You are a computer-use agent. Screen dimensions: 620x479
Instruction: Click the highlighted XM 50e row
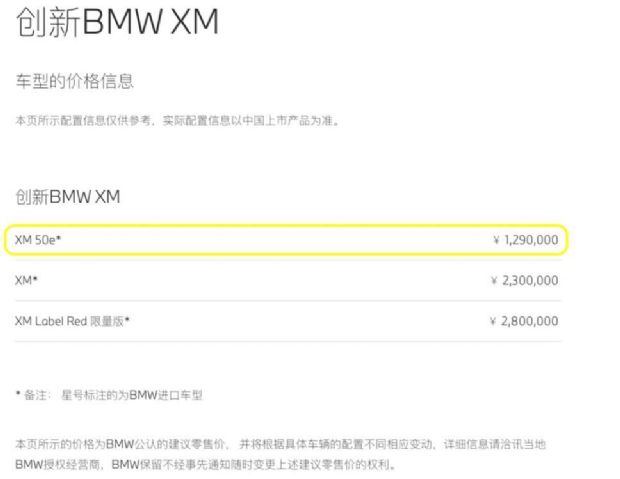[286, 240]
